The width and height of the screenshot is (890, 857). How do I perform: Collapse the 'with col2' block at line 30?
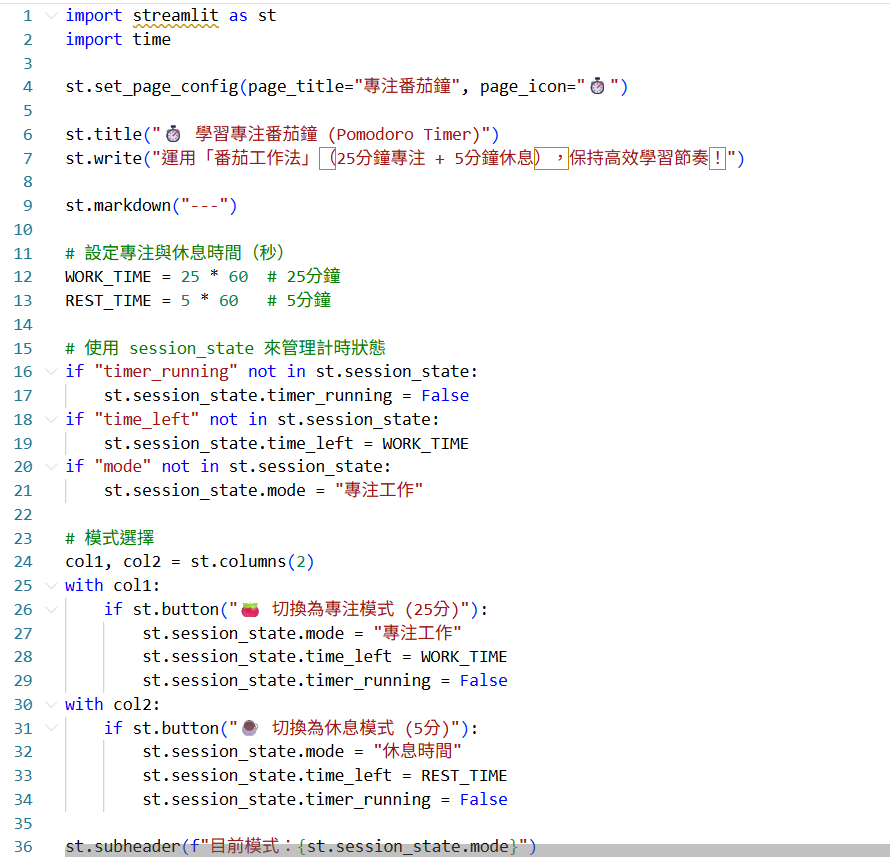click(x=51, y=704)
